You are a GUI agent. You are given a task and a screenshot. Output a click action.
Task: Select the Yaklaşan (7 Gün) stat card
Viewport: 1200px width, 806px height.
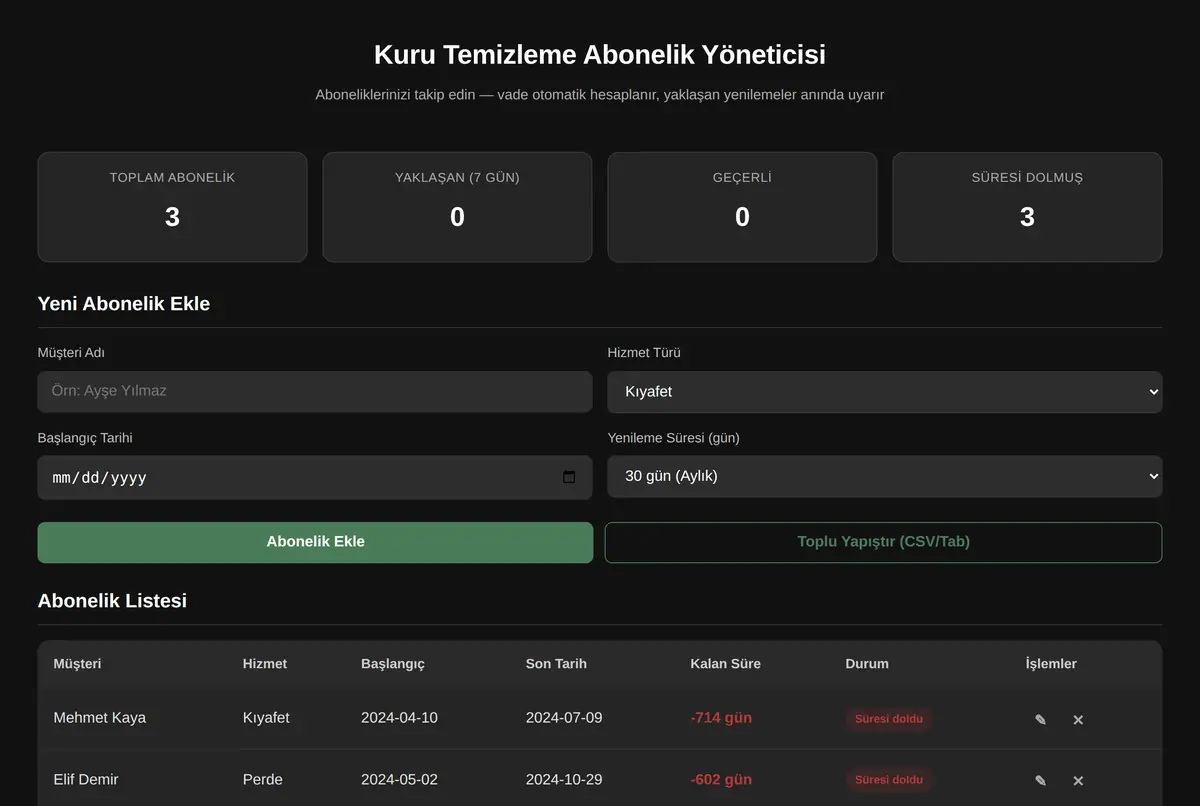tap(457, 207)
